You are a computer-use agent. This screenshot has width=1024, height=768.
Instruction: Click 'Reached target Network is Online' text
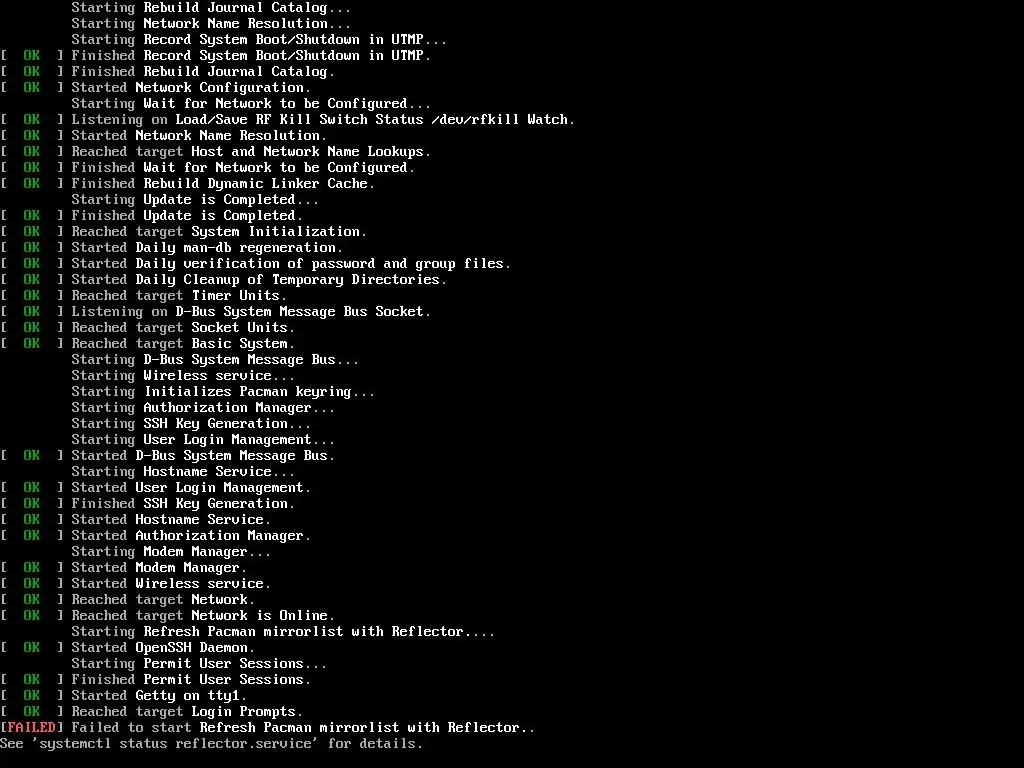tap(202, 616)
